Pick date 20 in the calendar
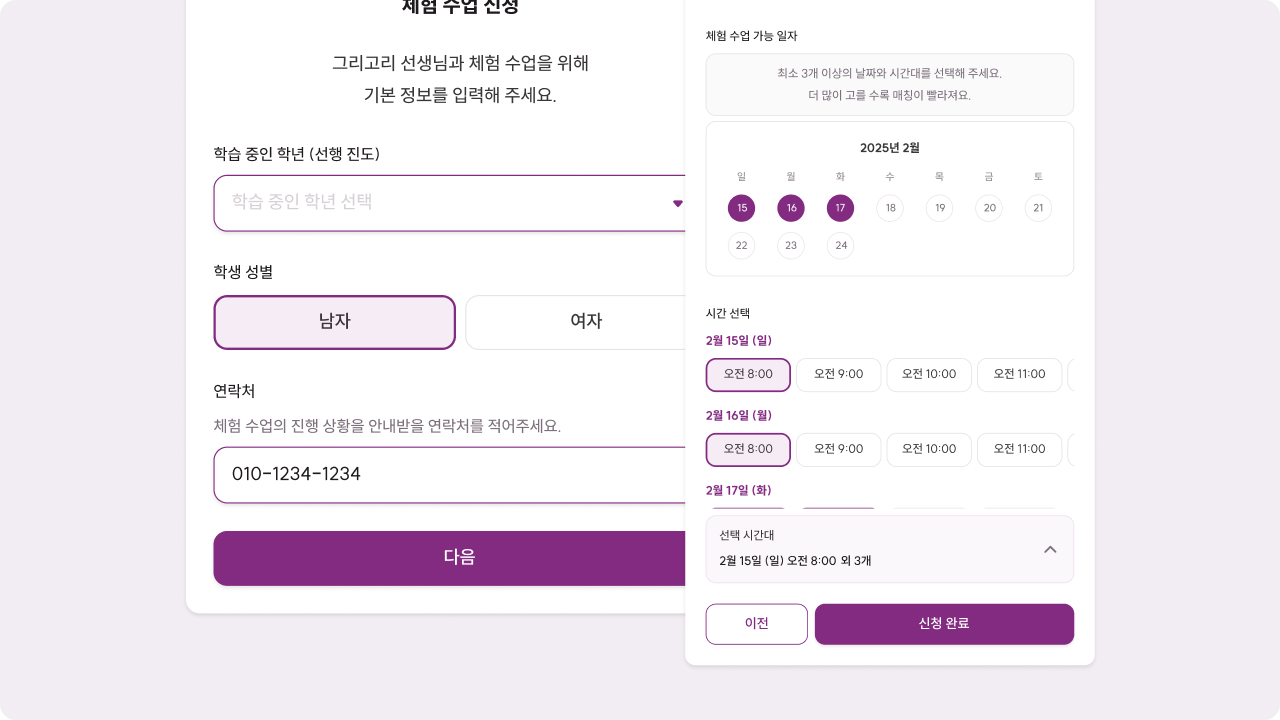This screenshot has height=720, width=1280. pos(989,208)
